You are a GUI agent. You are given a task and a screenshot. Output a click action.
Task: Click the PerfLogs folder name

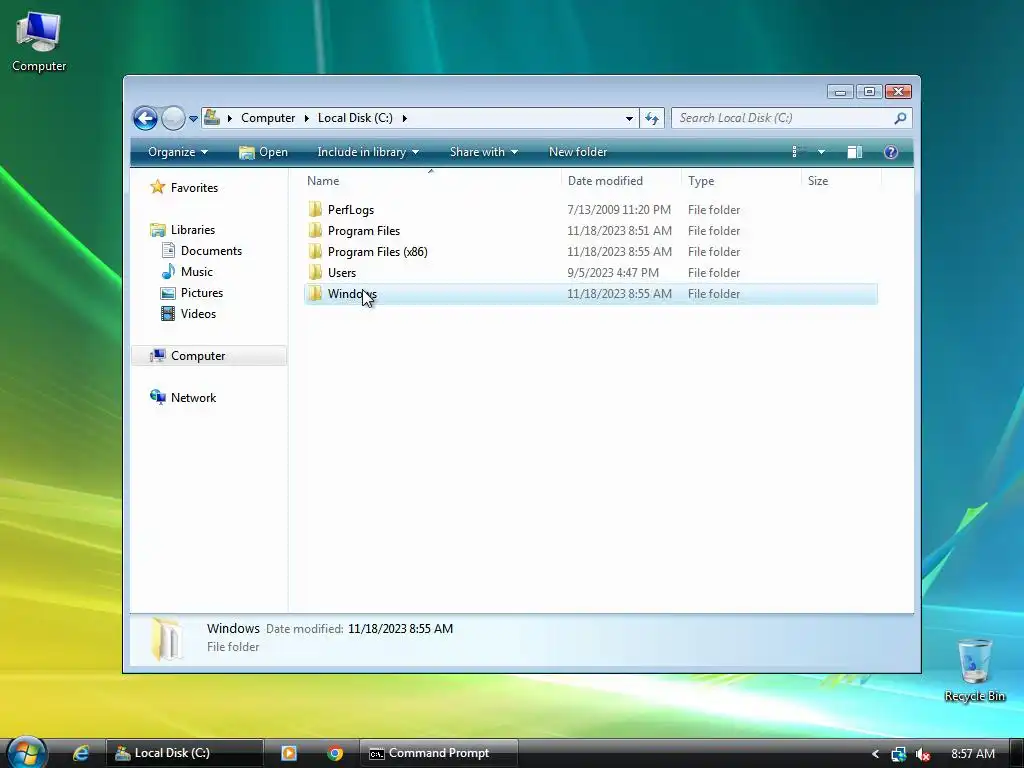[351, 210]
